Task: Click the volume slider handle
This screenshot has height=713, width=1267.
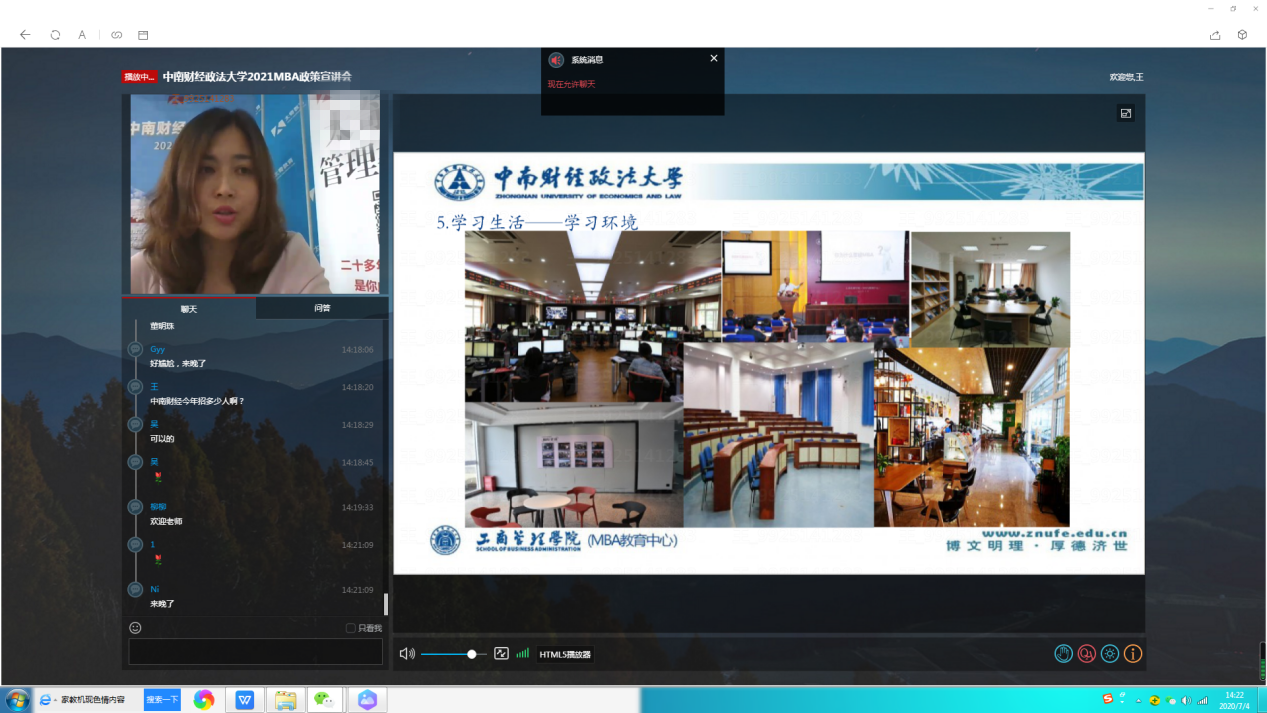Action: (472, 654)
